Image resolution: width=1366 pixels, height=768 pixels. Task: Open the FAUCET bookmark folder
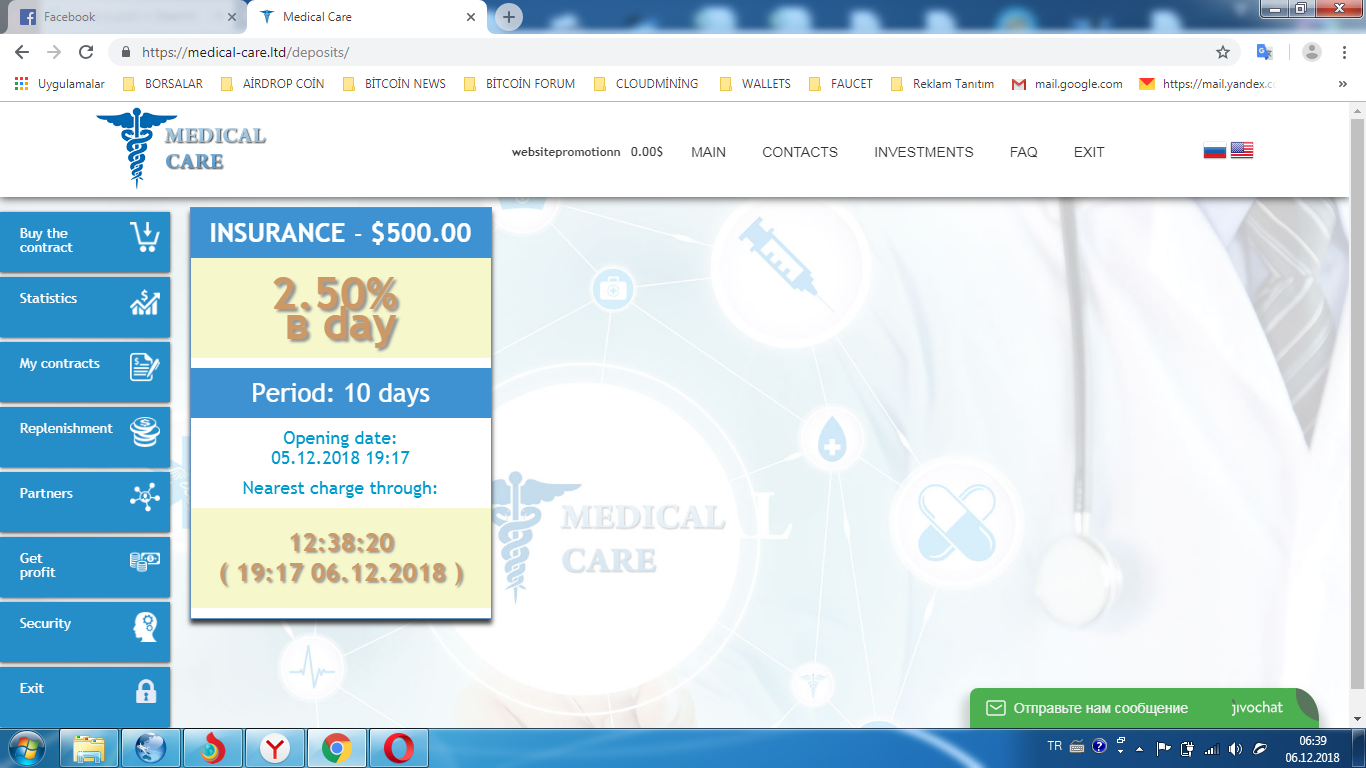point(841,84)
